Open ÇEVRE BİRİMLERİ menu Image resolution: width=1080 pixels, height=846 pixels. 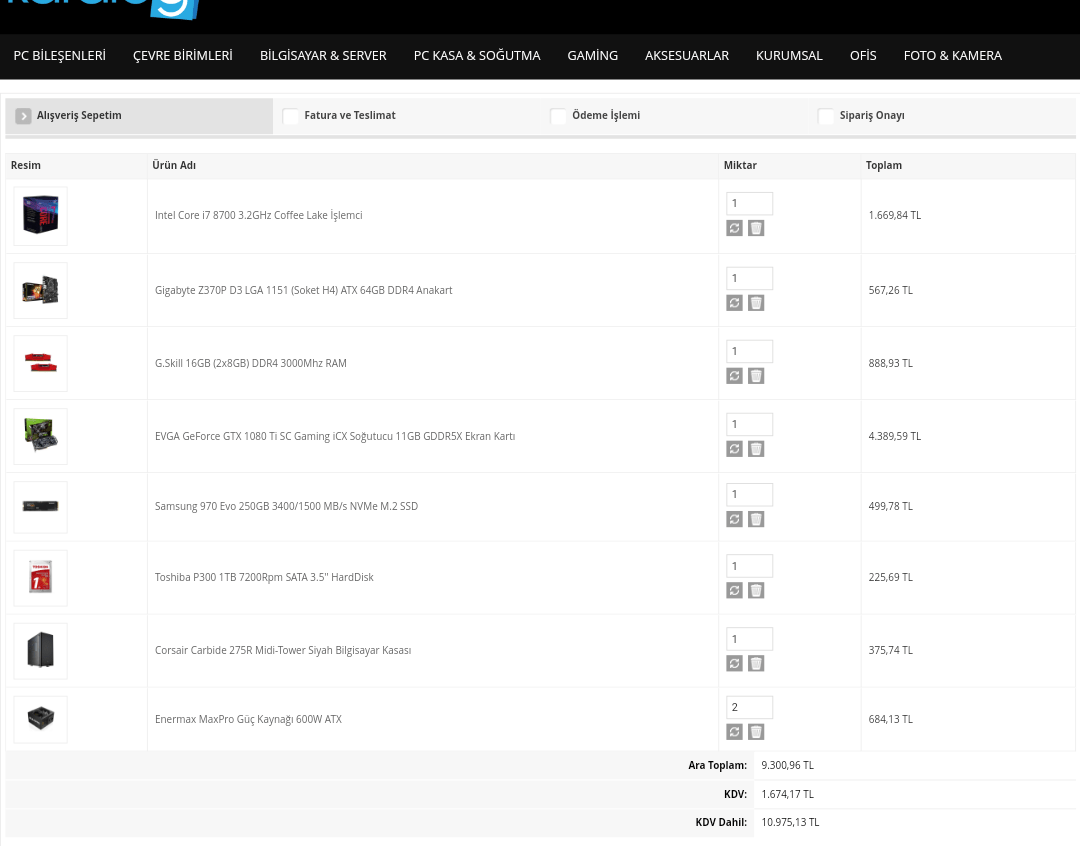183,56
